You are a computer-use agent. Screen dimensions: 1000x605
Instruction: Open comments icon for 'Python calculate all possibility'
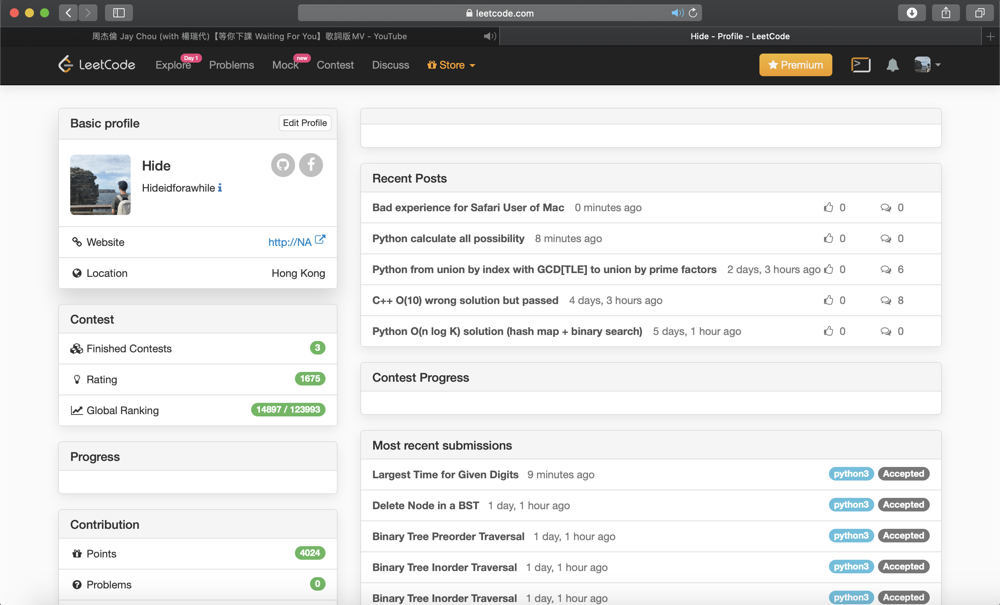[886, 238]
